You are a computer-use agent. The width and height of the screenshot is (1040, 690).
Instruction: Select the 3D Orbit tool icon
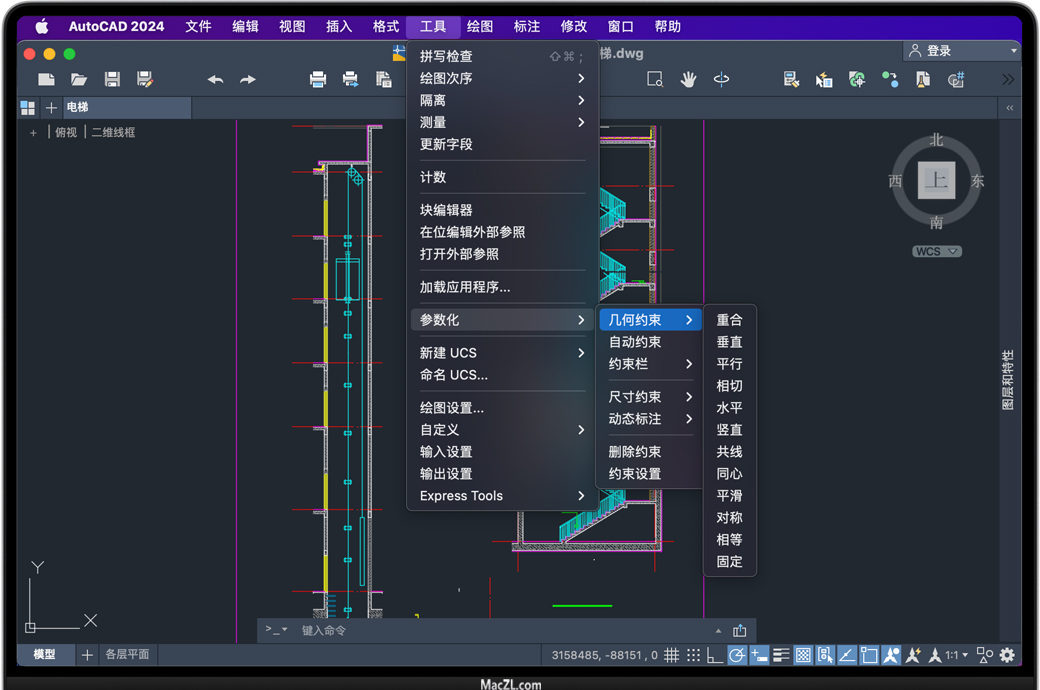click(721, 79)
